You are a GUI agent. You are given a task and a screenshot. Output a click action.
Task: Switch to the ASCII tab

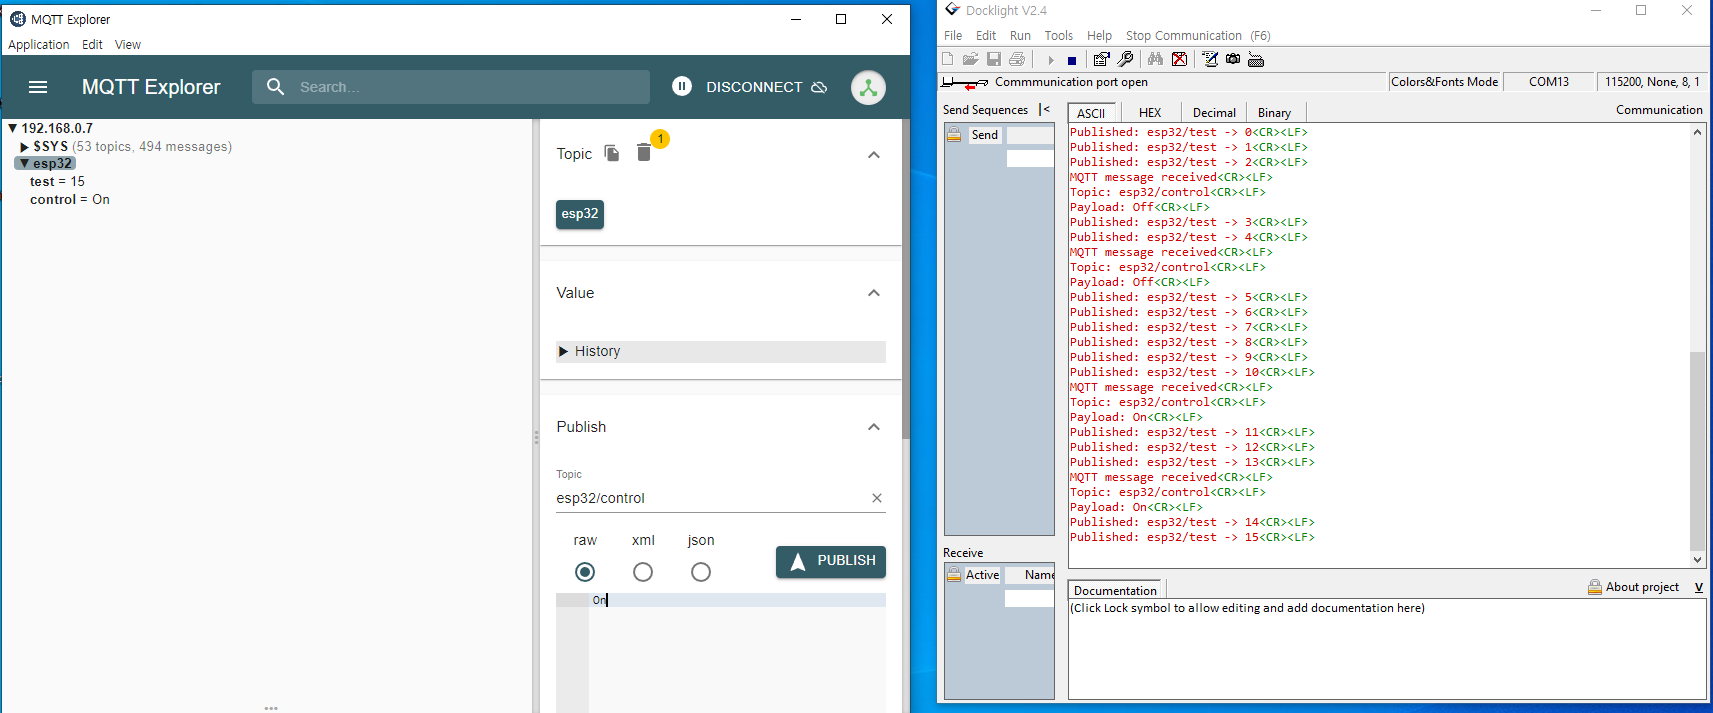pyautogui.click(x=1091, y=113)
